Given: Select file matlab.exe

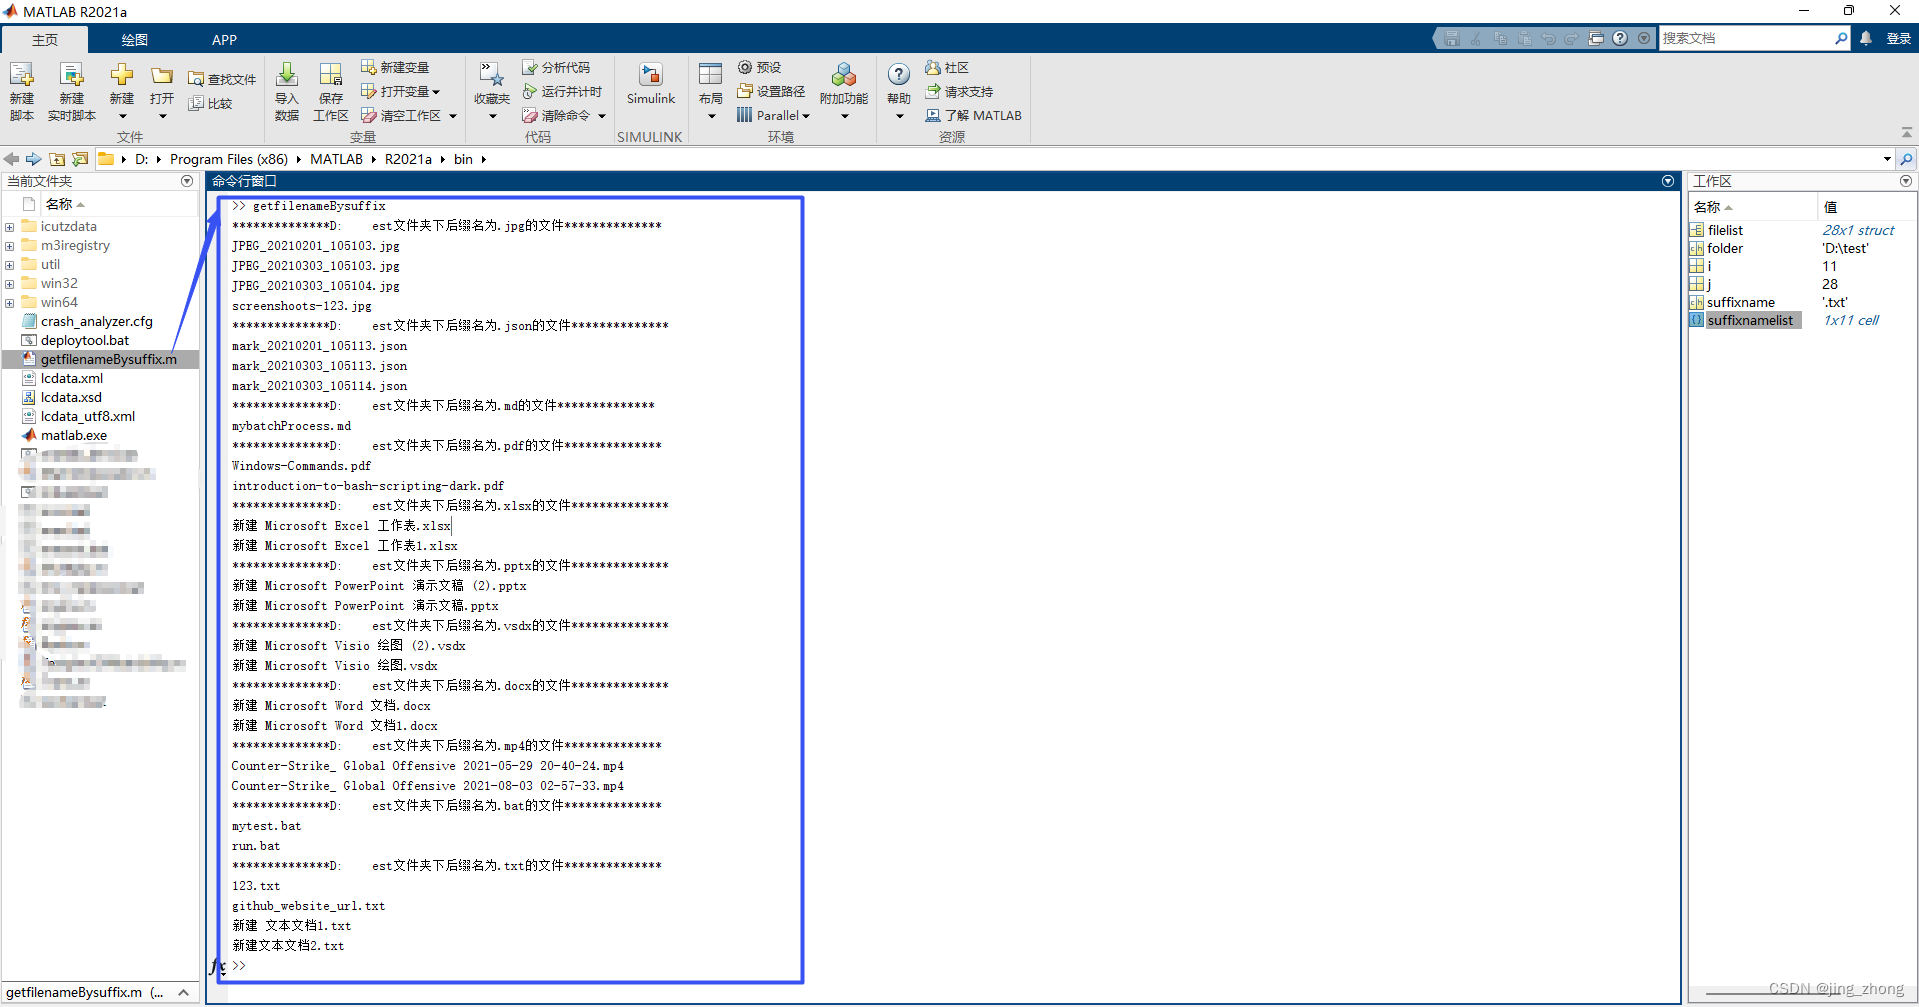Looking at the screenshot, I should tap(73, 435).
